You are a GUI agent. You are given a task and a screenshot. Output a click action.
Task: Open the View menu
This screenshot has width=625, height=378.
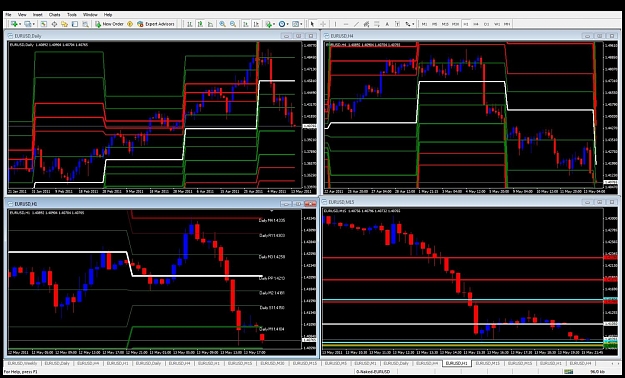coord(22,15)
